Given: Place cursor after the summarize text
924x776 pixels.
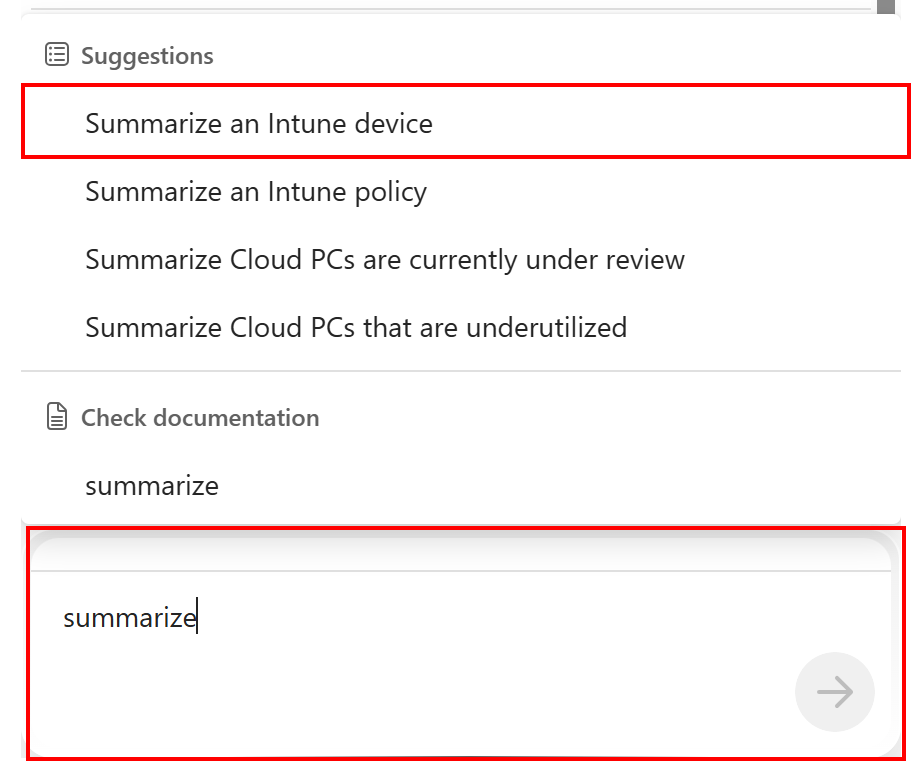Looking at the screenshot, I should [x=197, y=617].
